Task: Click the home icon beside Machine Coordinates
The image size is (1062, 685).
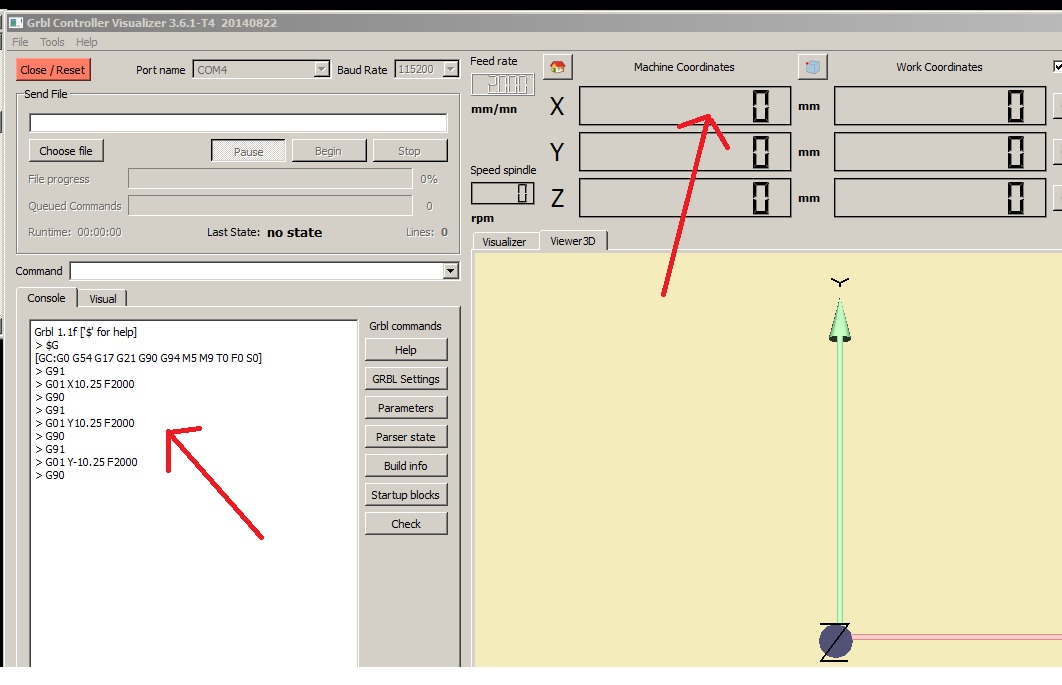Action: click(x=557, y=67)
